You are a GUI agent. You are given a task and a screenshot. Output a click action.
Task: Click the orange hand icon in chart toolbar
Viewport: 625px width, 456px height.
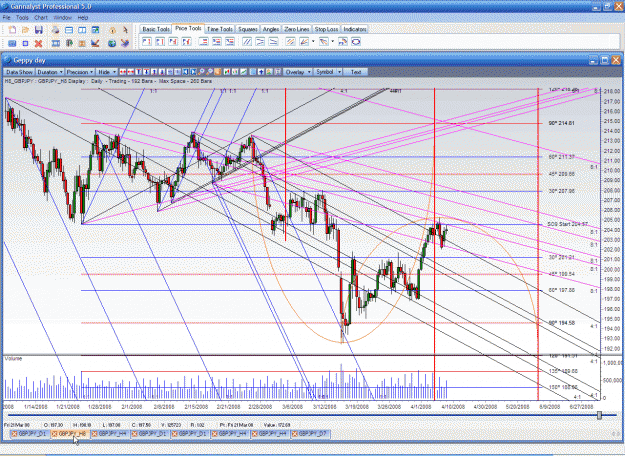coord(218,72)
